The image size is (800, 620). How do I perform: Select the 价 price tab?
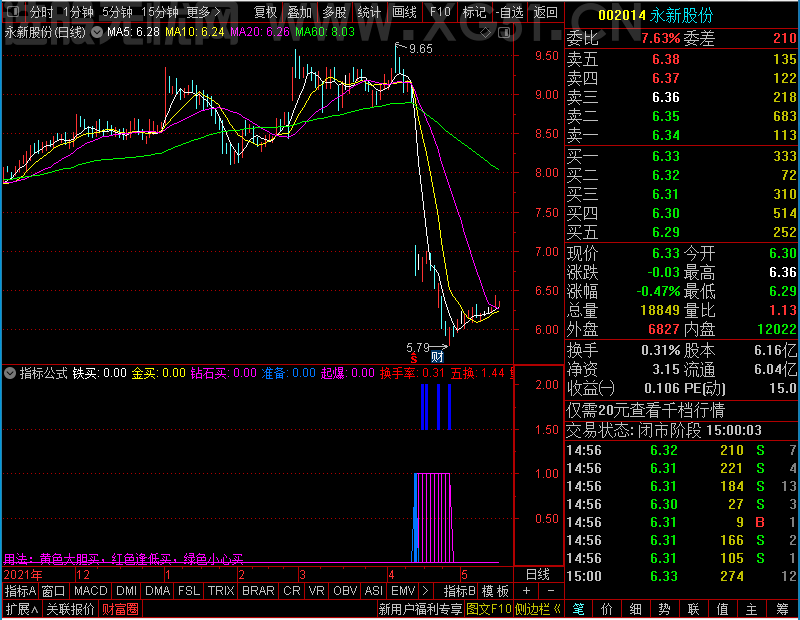point(607,609)
